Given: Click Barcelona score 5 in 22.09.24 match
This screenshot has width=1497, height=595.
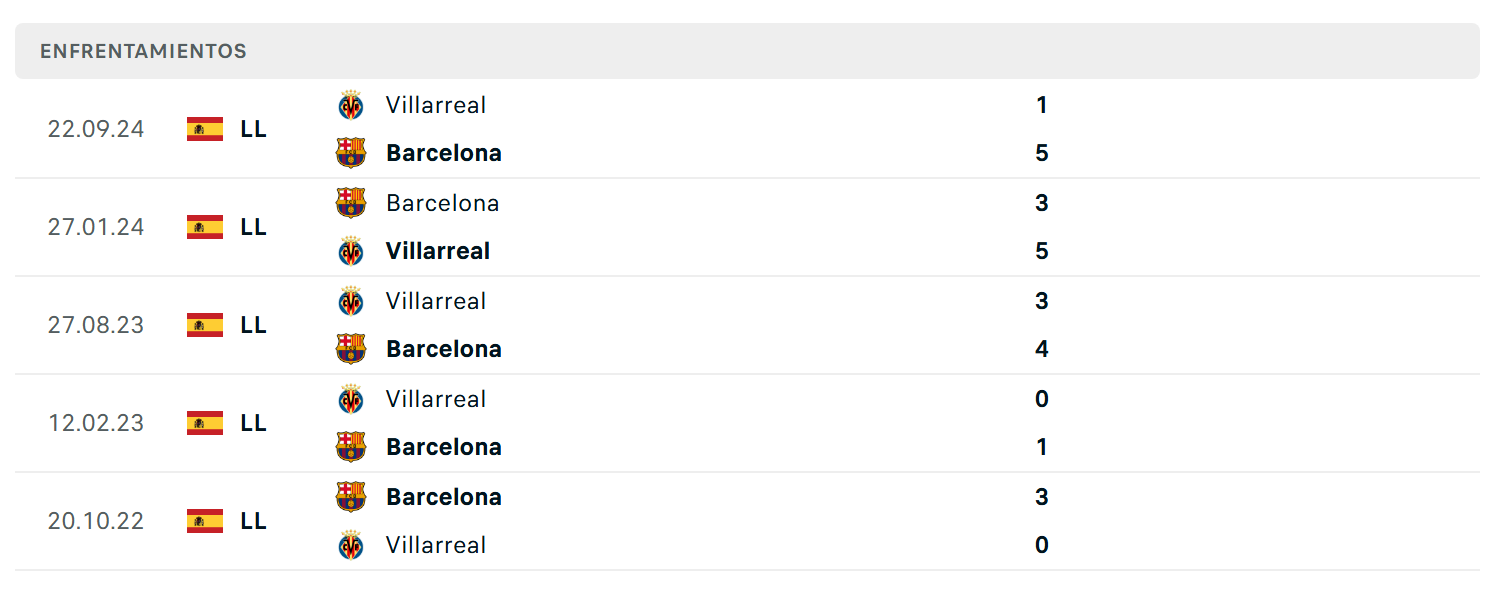Looking at the screenshot, I should tap(1042, 153).
